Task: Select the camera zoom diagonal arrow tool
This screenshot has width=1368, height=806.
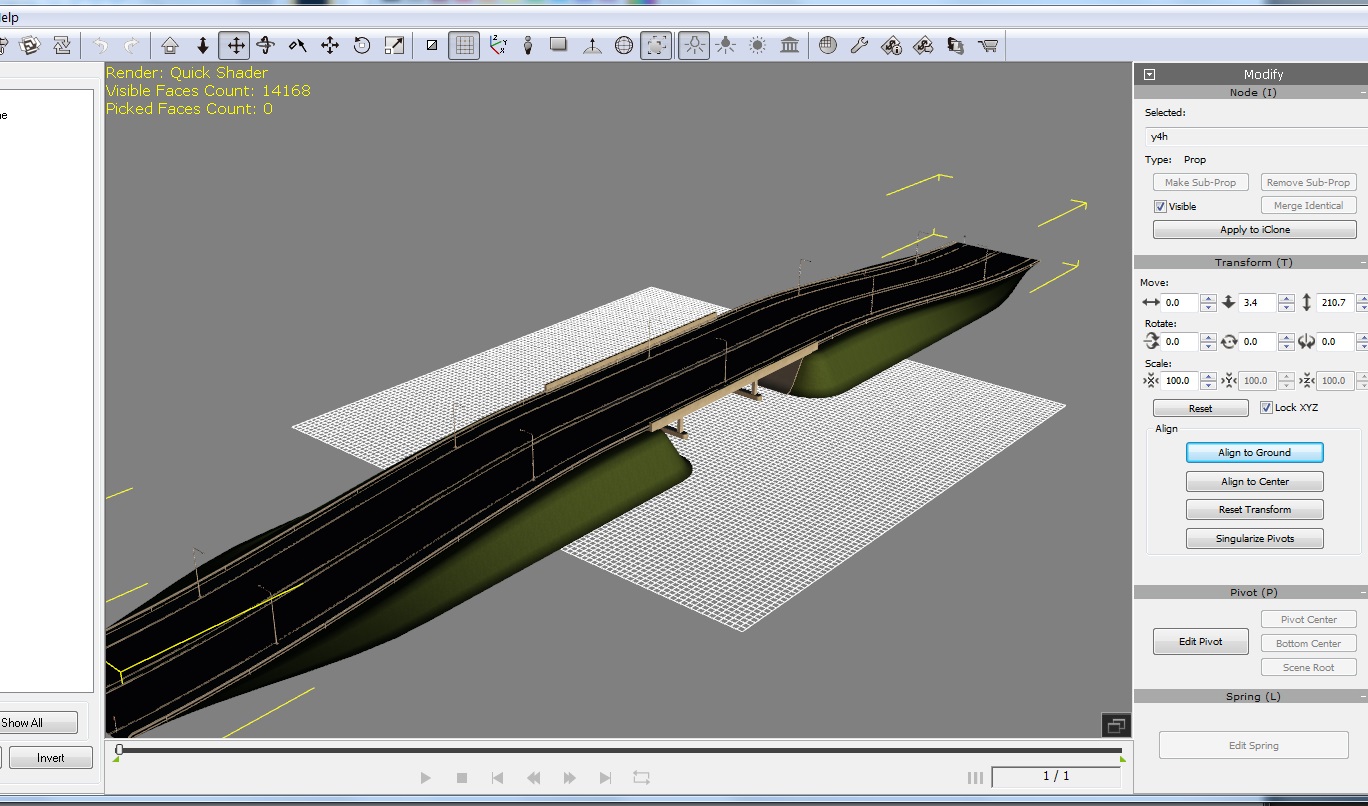Action: (x=394, y=45)
